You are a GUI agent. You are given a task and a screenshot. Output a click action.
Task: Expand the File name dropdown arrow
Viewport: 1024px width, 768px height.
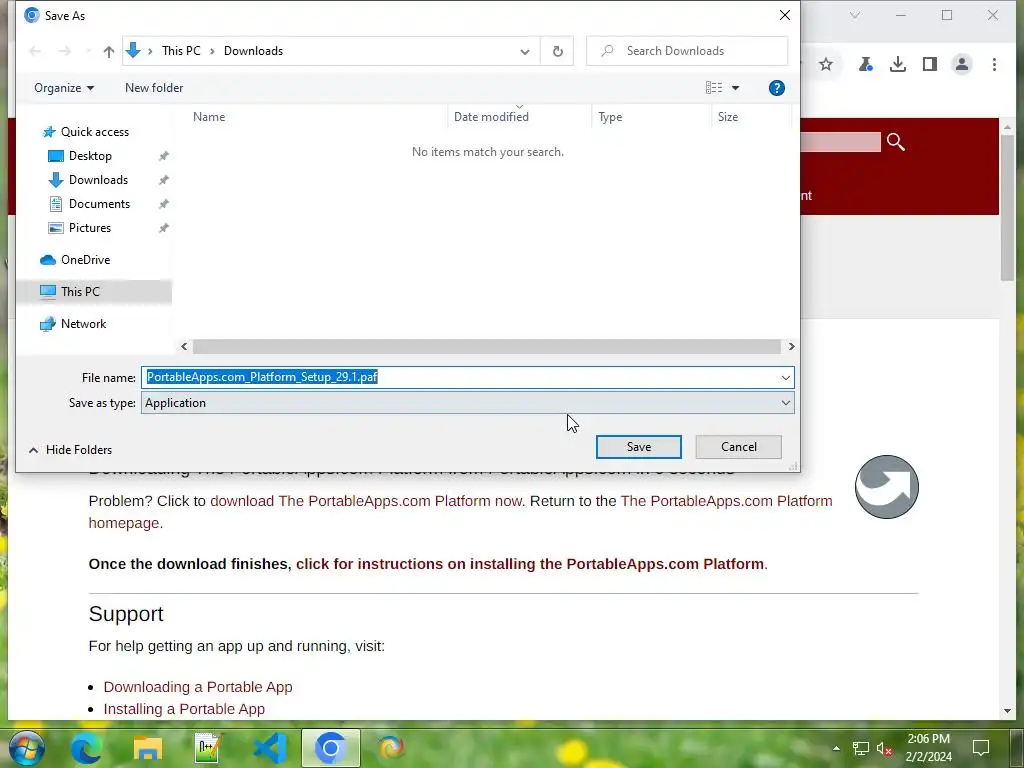[786, 377]
